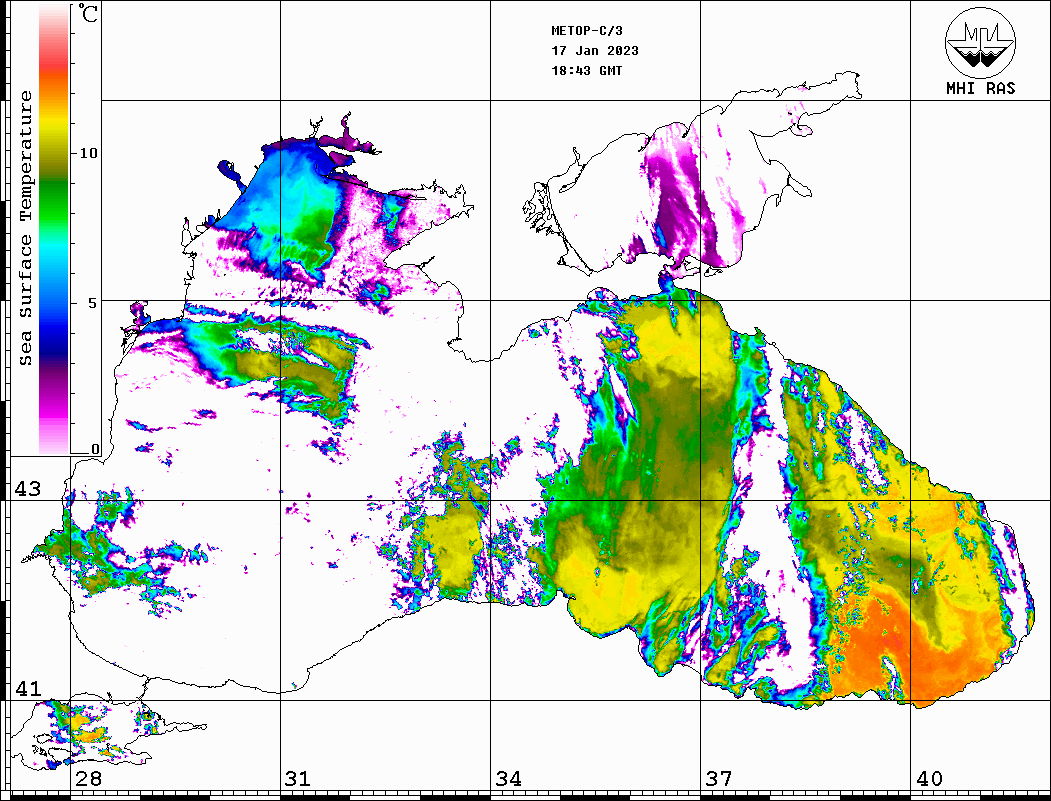Click the longitude label '37'
1051x801 pixels.
(x=719, y=779)
